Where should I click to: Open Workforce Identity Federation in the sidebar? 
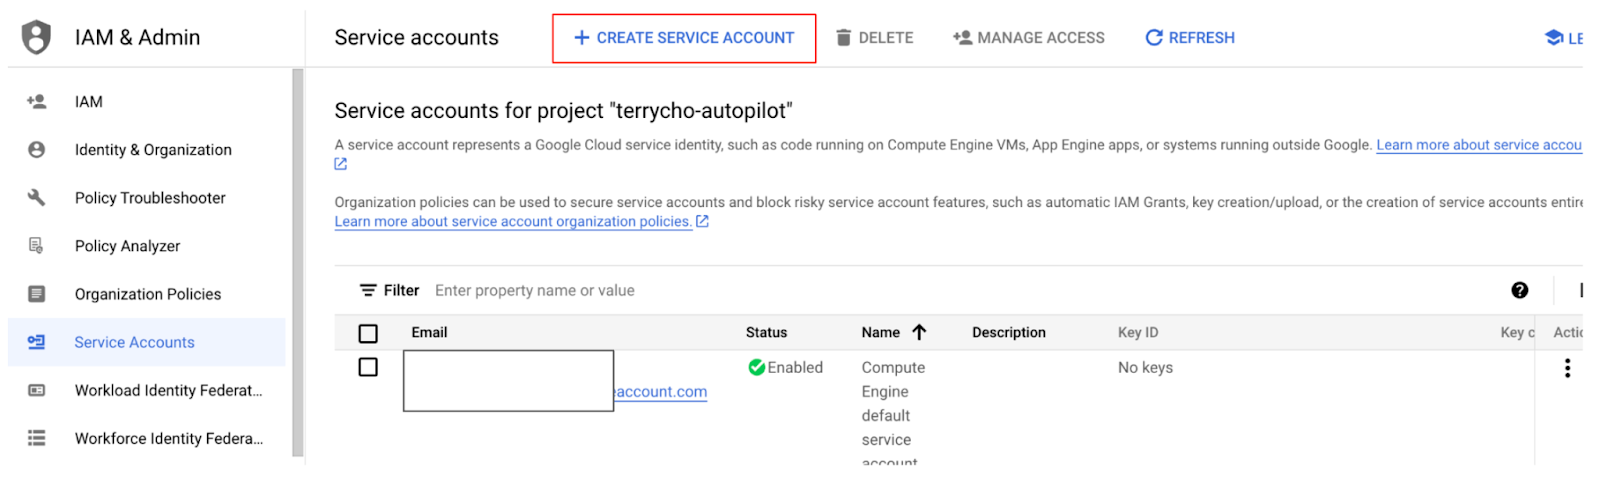(147, 438)
